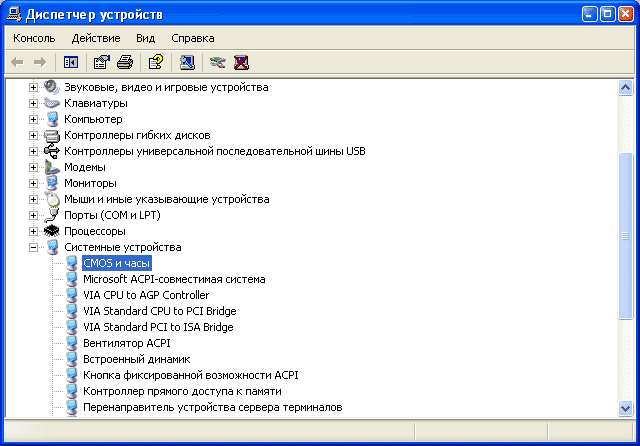Select Встроенный динамик device

tap(136, 359)
